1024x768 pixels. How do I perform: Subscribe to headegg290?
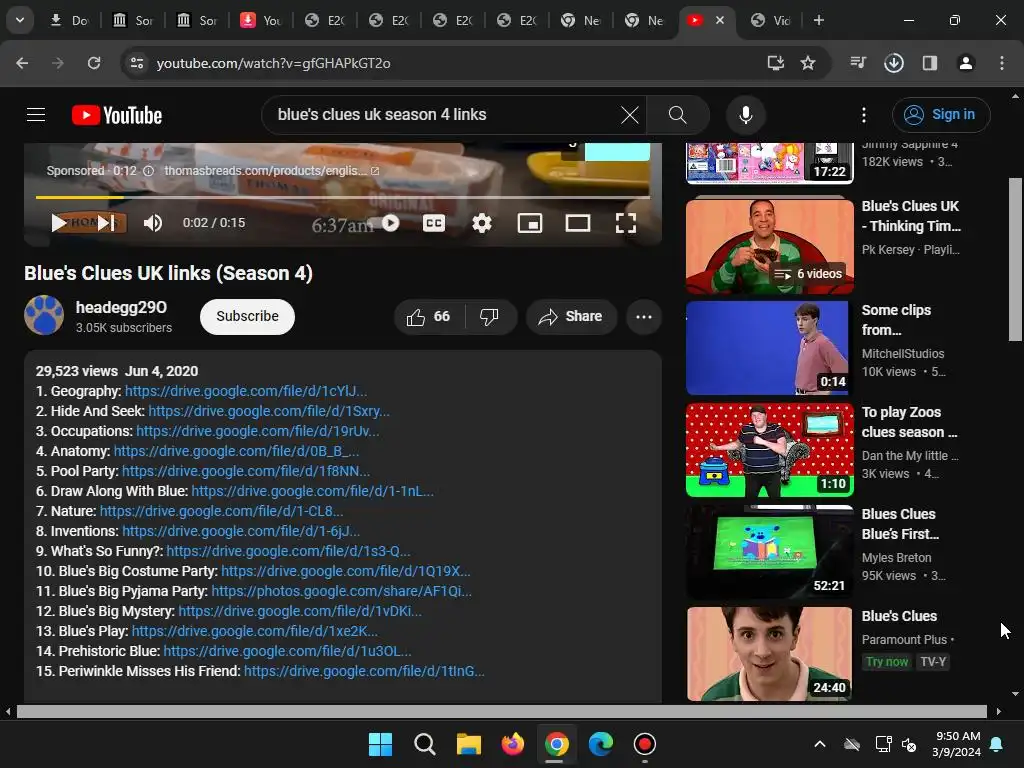247,317
